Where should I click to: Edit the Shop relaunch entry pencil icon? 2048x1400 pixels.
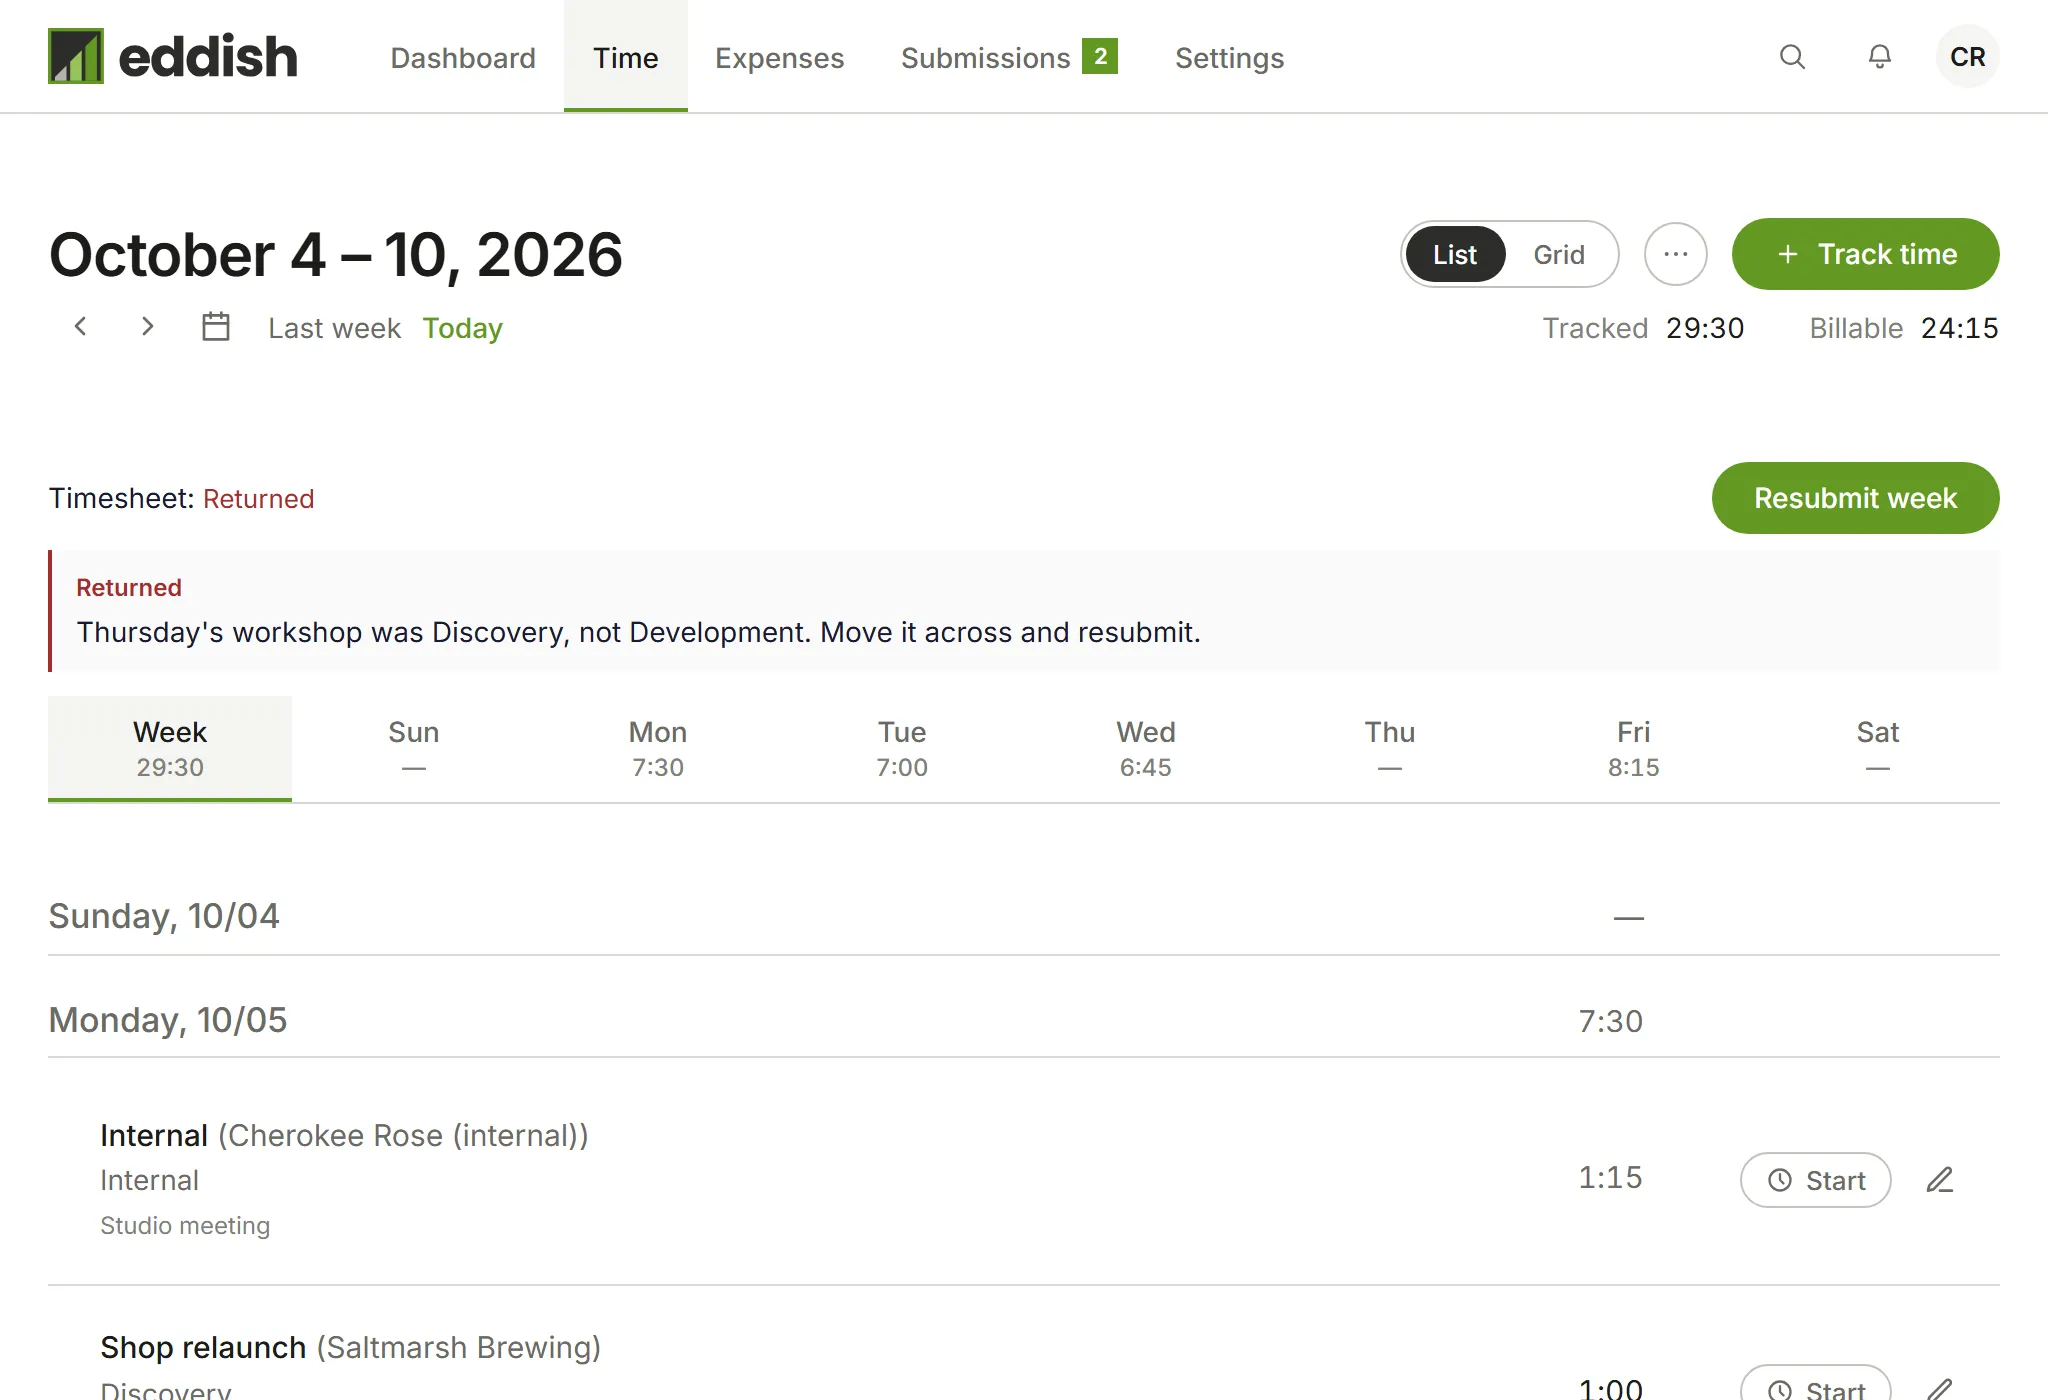(1940, 1390)
